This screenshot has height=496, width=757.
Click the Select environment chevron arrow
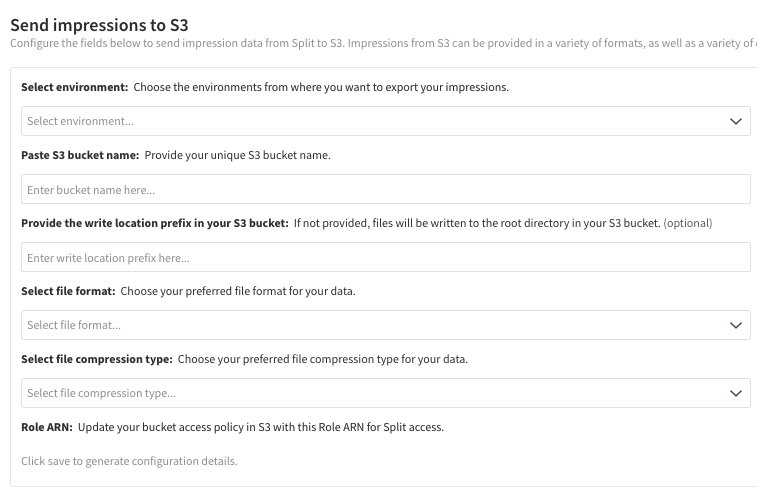point(736,121)
